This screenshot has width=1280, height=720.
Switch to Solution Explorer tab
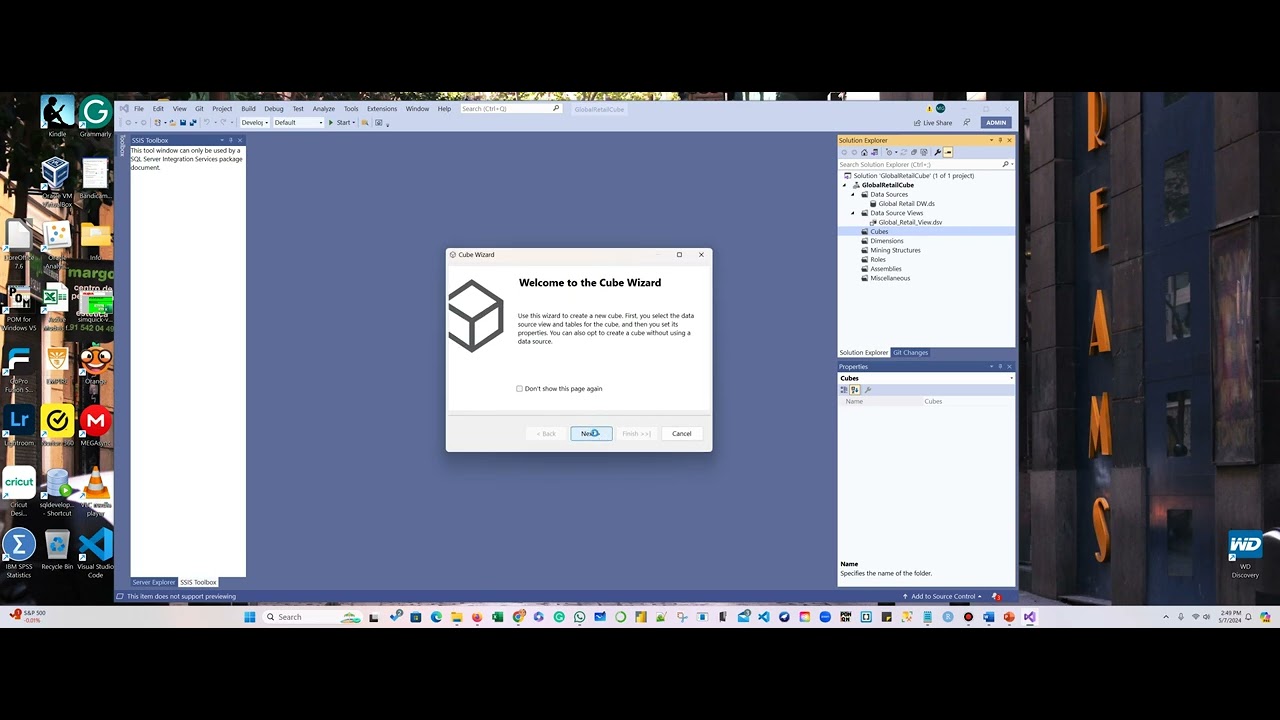pyautogui.click(x=864, y=352)
